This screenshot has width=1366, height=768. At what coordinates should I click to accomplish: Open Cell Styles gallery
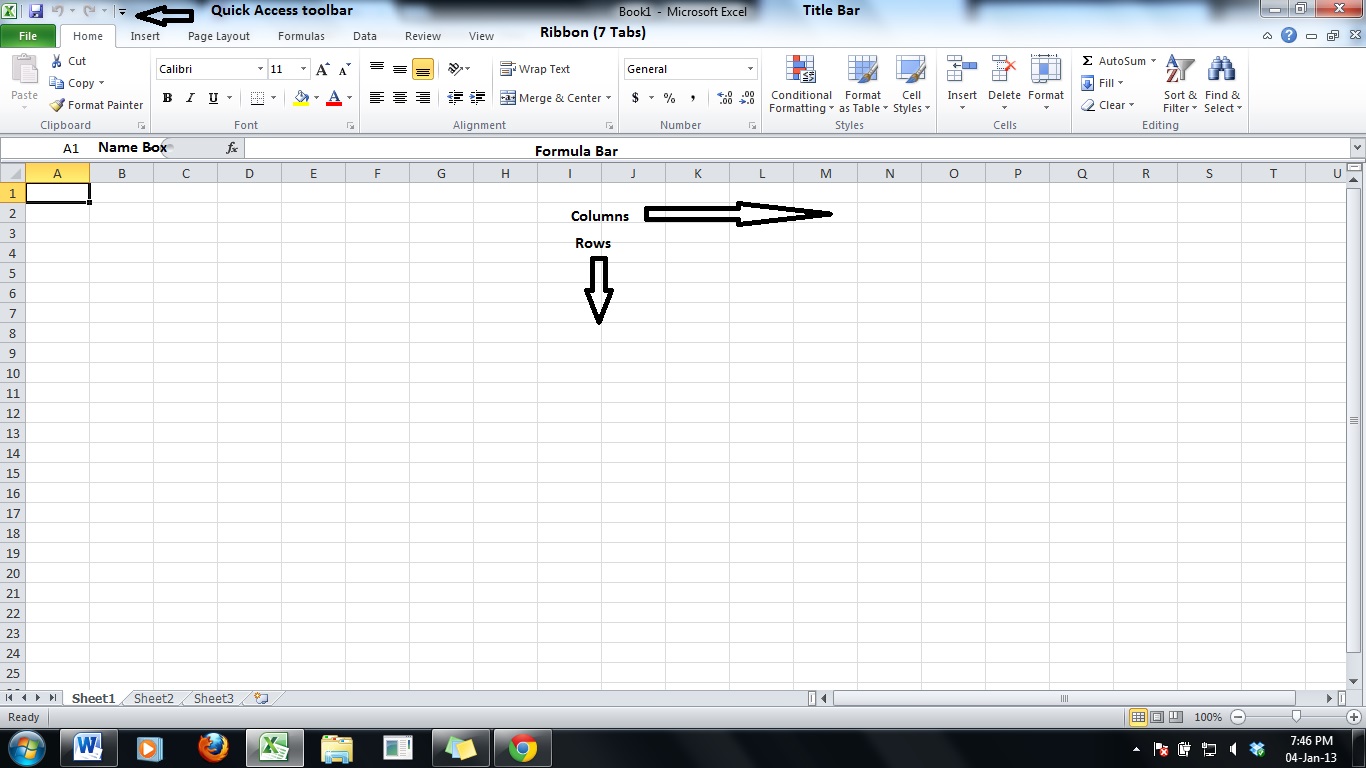(x=911, y=84)
